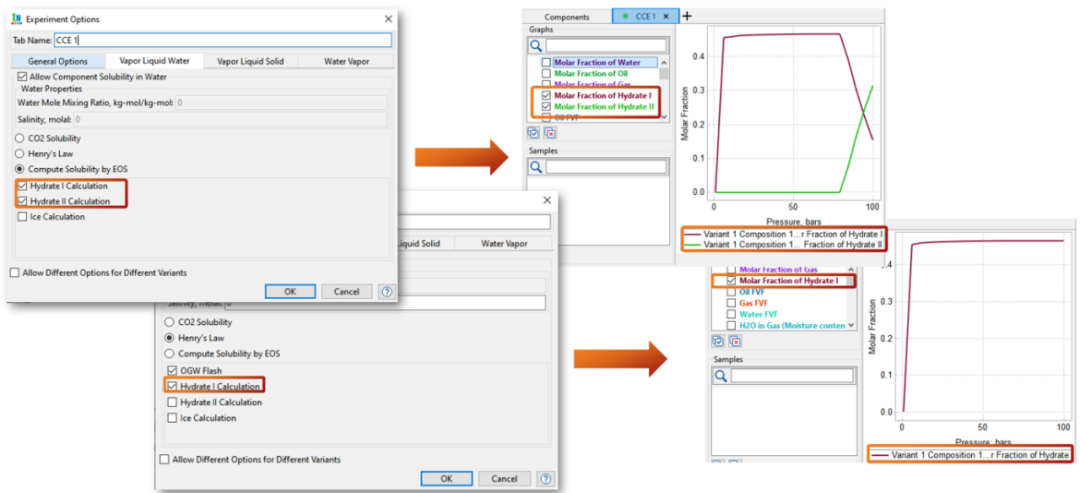The height and width of the screenshot is (493, 1080).
Task: Toggle the OGW Flash checkbox
Action: point(172,370)
